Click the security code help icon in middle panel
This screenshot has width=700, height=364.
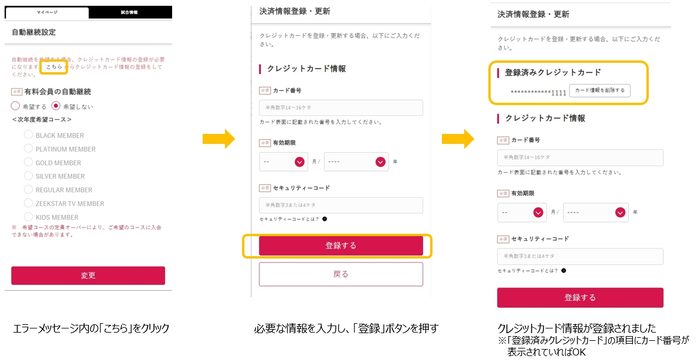(325, 219)
